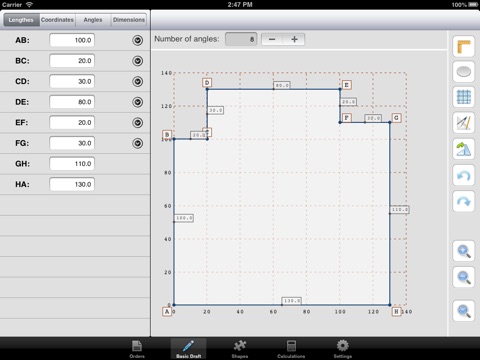Expand options for the CD length

coord(137,82)
